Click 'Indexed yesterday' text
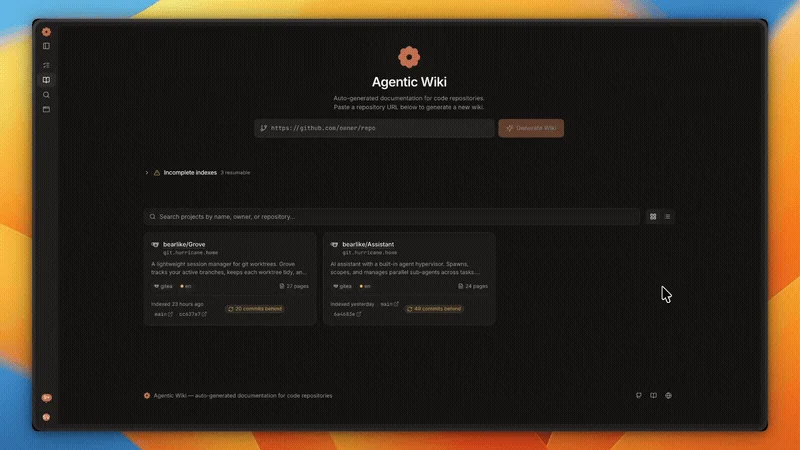800x450 pixels. [352, 304]
